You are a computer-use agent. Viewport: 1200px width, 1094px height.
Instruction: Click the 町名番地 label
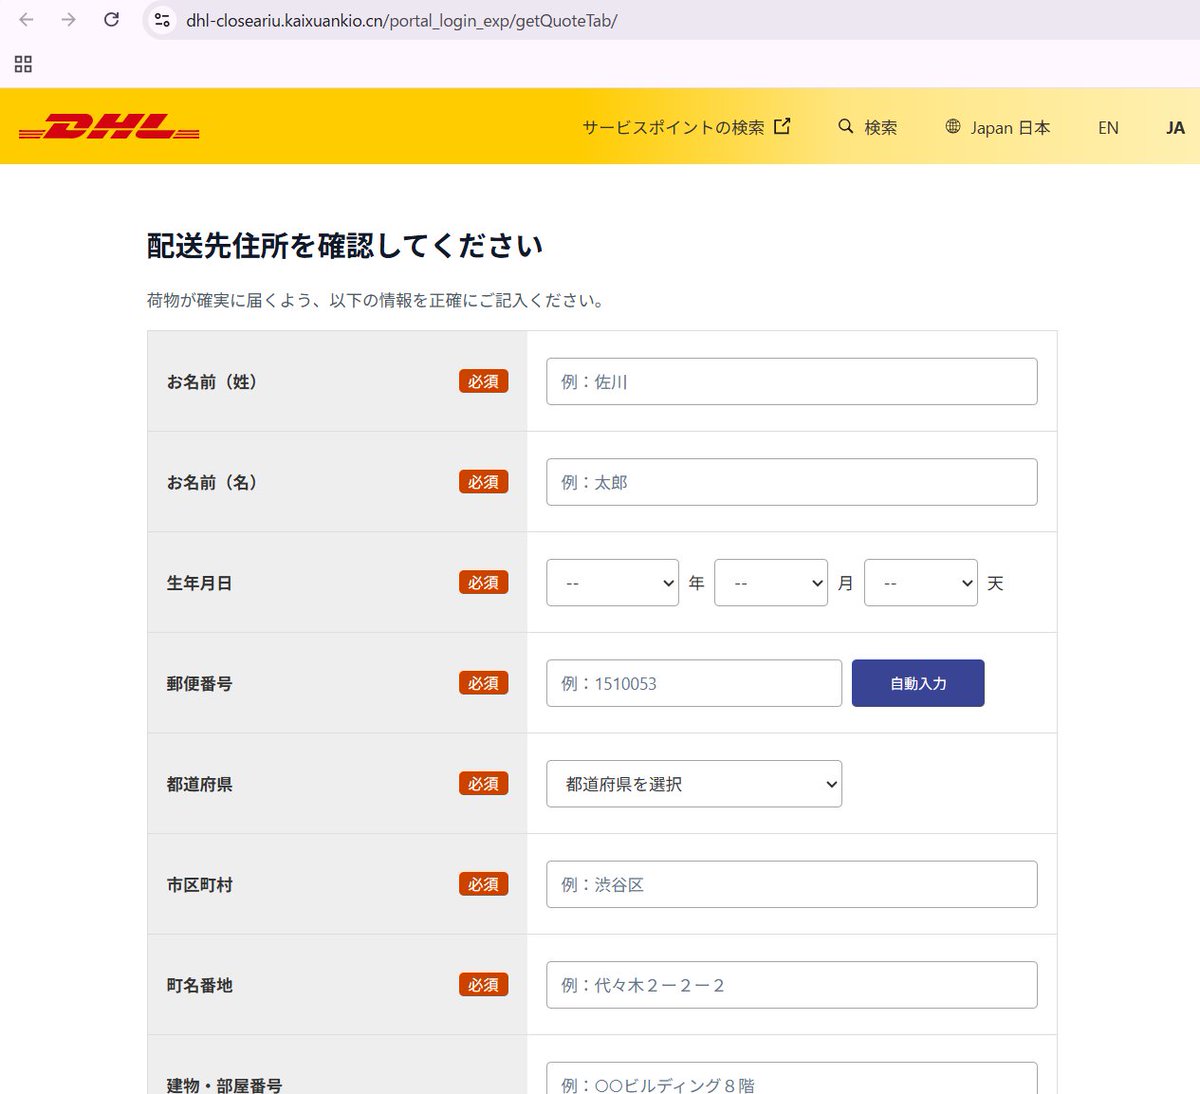[199, 985]
